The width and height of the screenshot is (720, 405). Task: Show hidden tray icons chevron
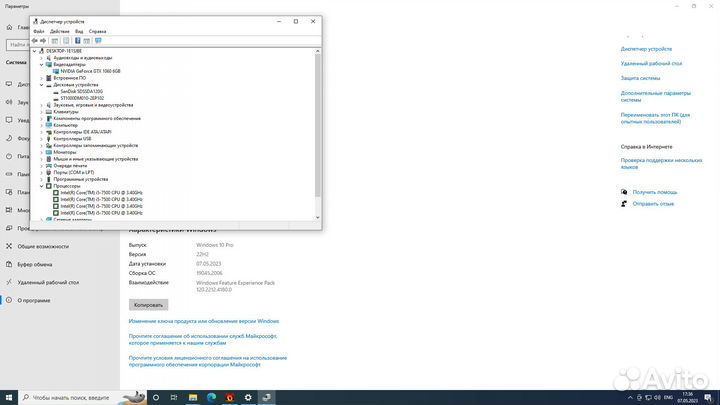click(630, 398)
